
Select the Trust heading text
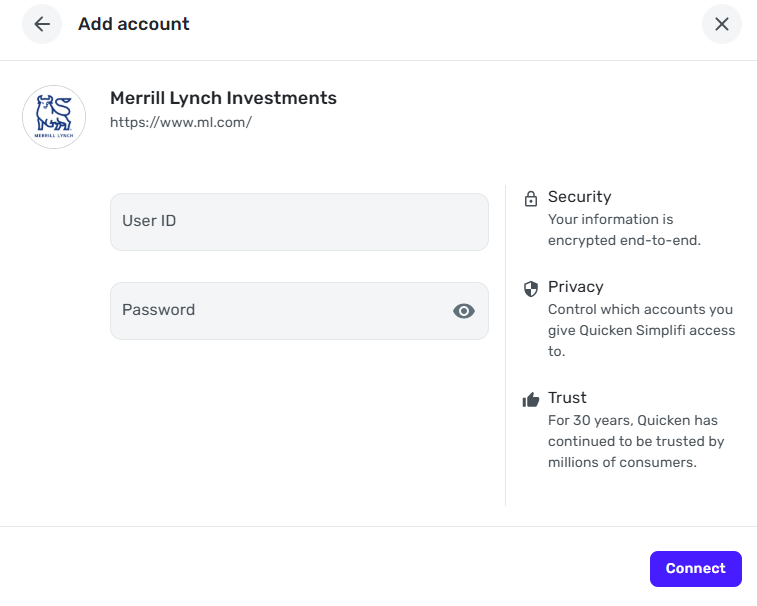pyautogui.click(x=567, y=398)
